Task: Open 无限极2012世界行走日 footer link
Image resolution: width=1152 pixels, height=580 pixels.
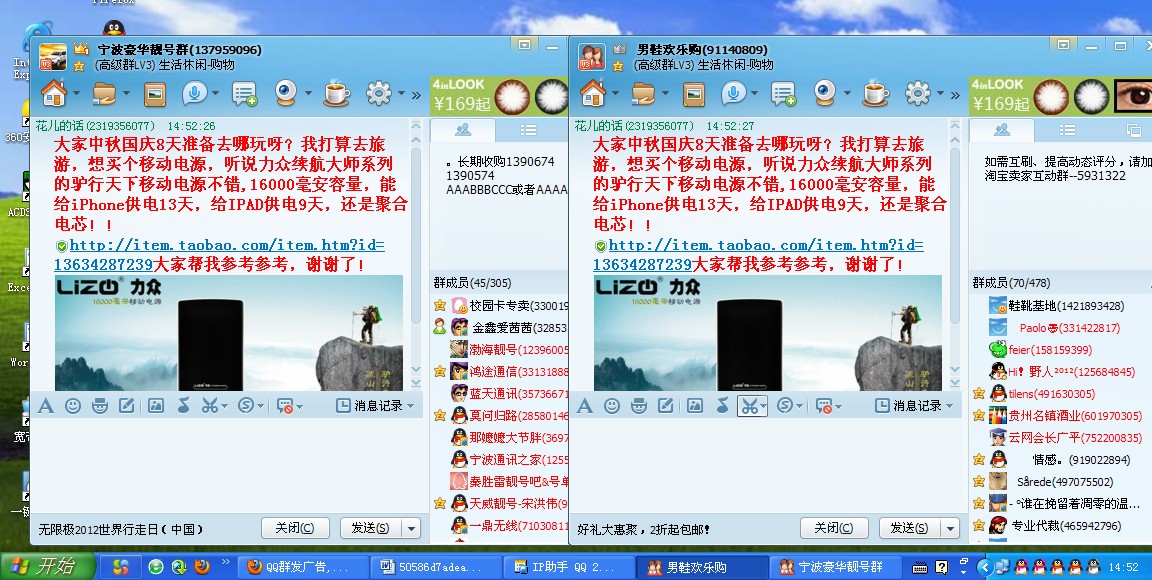Action: [x=121, y=529]
